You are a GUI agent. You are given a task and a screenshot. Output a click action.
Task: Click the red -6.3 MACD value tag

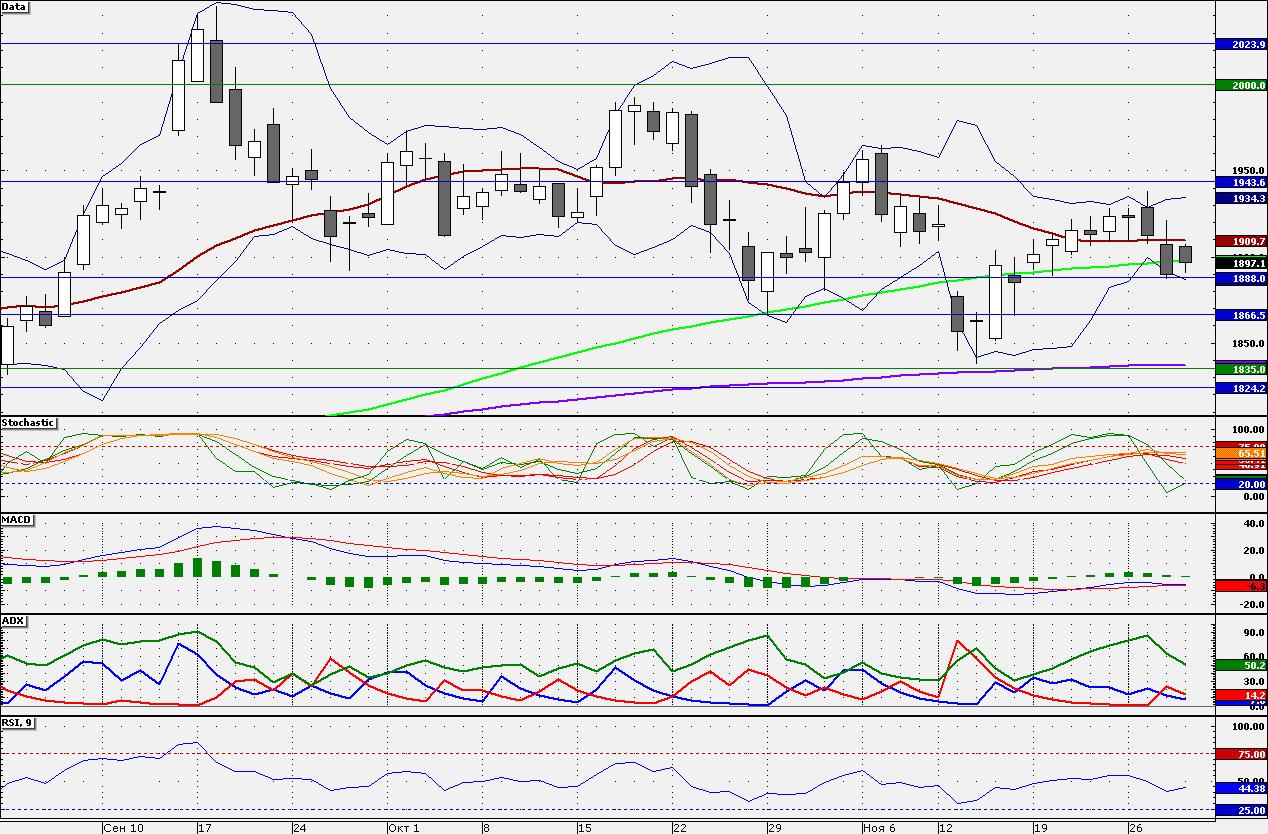click(x=1241, y=586)
